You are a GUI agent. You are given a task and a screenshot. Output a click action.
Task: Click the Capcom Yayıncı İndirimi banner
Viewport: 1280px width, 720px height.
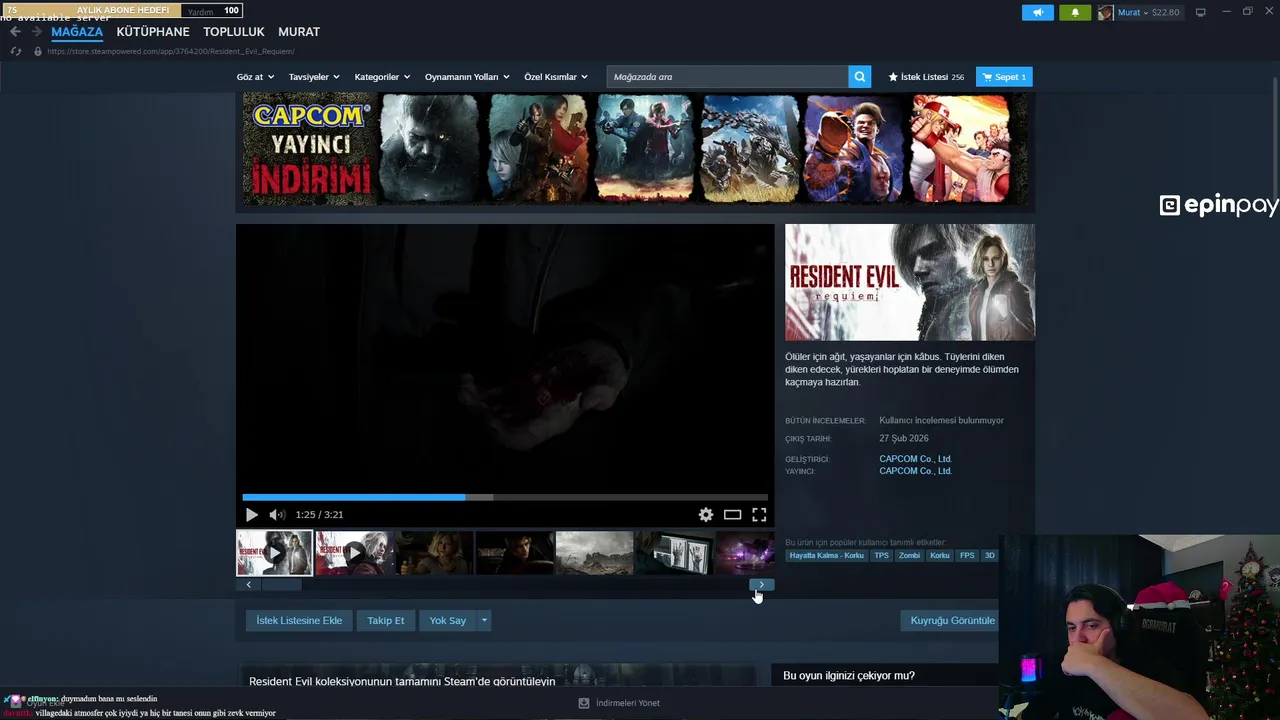pyautogui.click(x=635, y=149)
